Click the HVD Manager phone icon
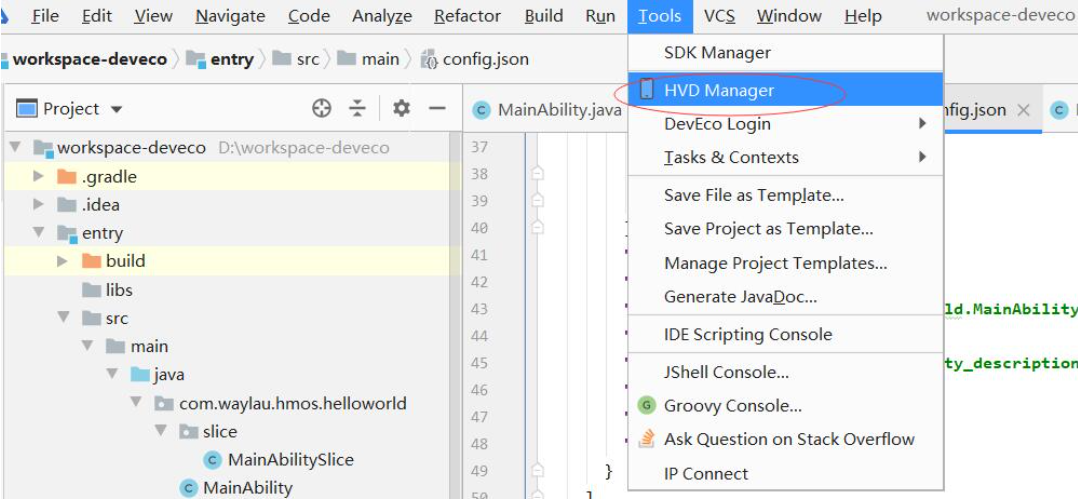This screenshot has width=1078, height=499. pyautogui.click(x=646, y=89)
